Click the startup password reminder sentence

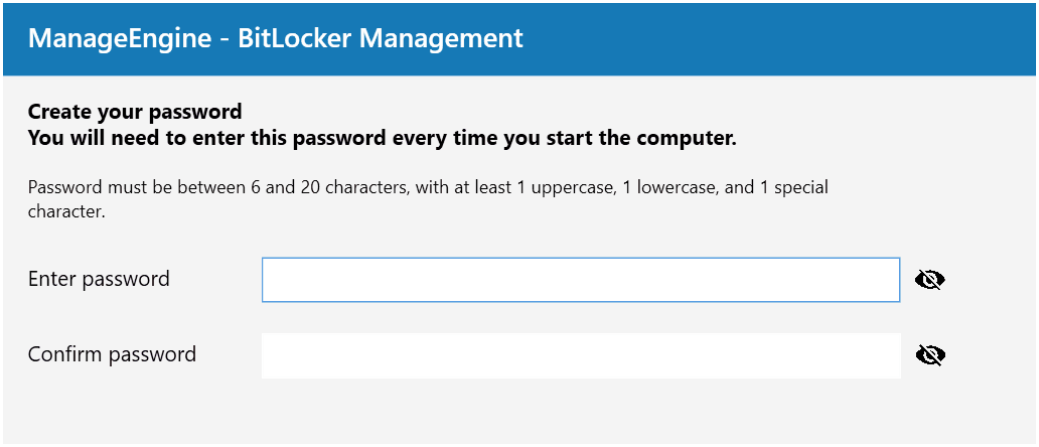coord(382,138)
